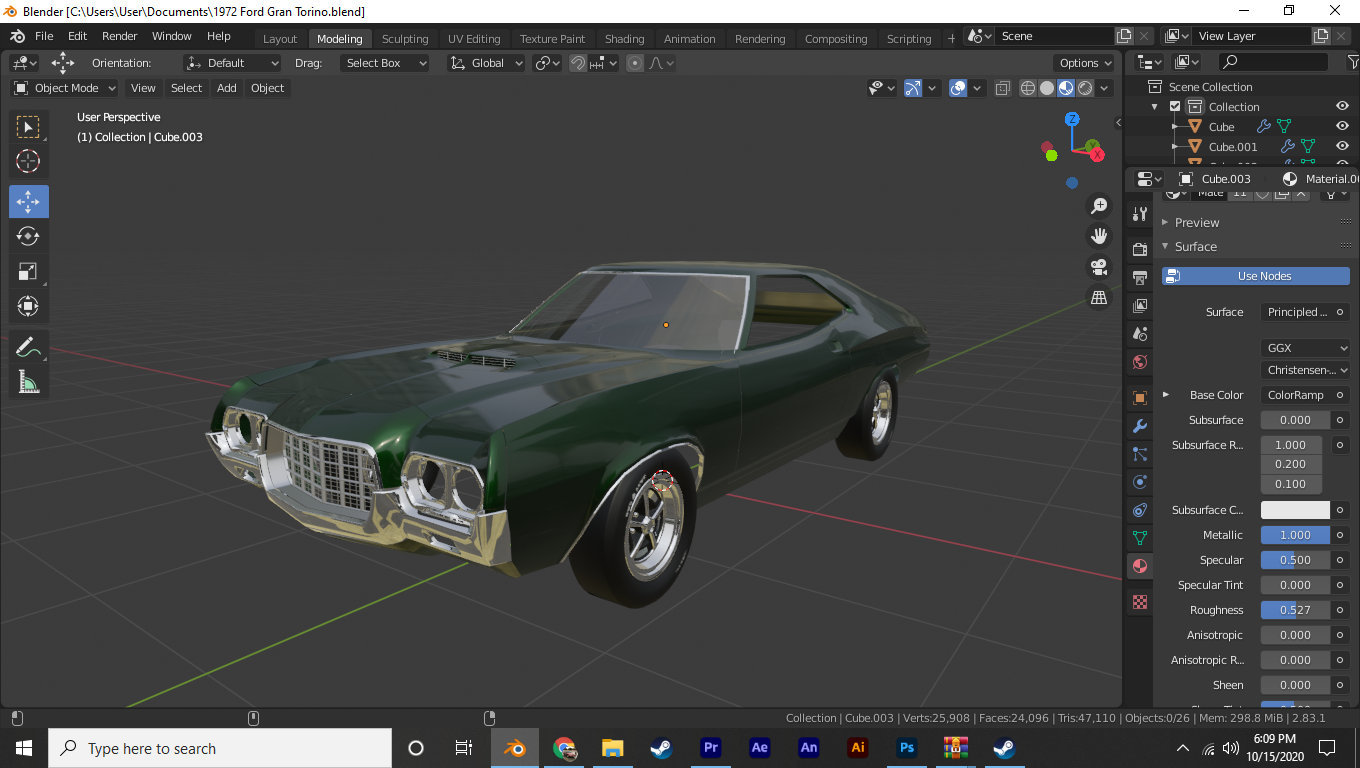Open the Particles properties tab

1139,453
